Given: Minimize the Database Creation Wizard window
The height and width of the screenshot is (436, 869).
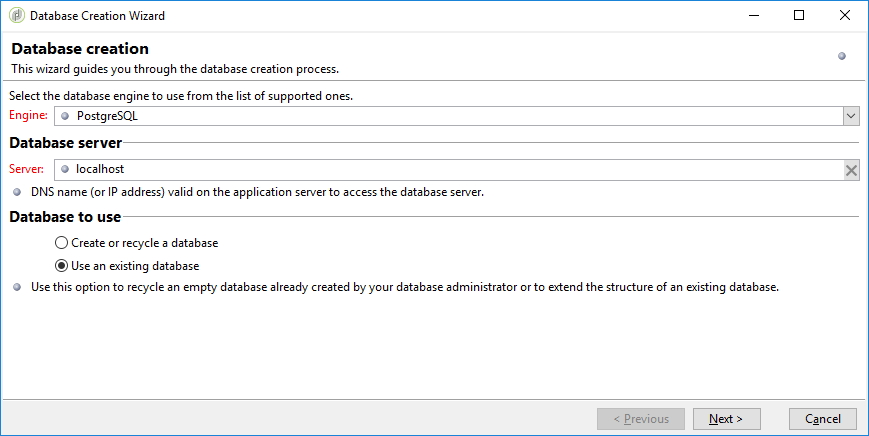Looking at the screenshot, I should click(753, 16).
